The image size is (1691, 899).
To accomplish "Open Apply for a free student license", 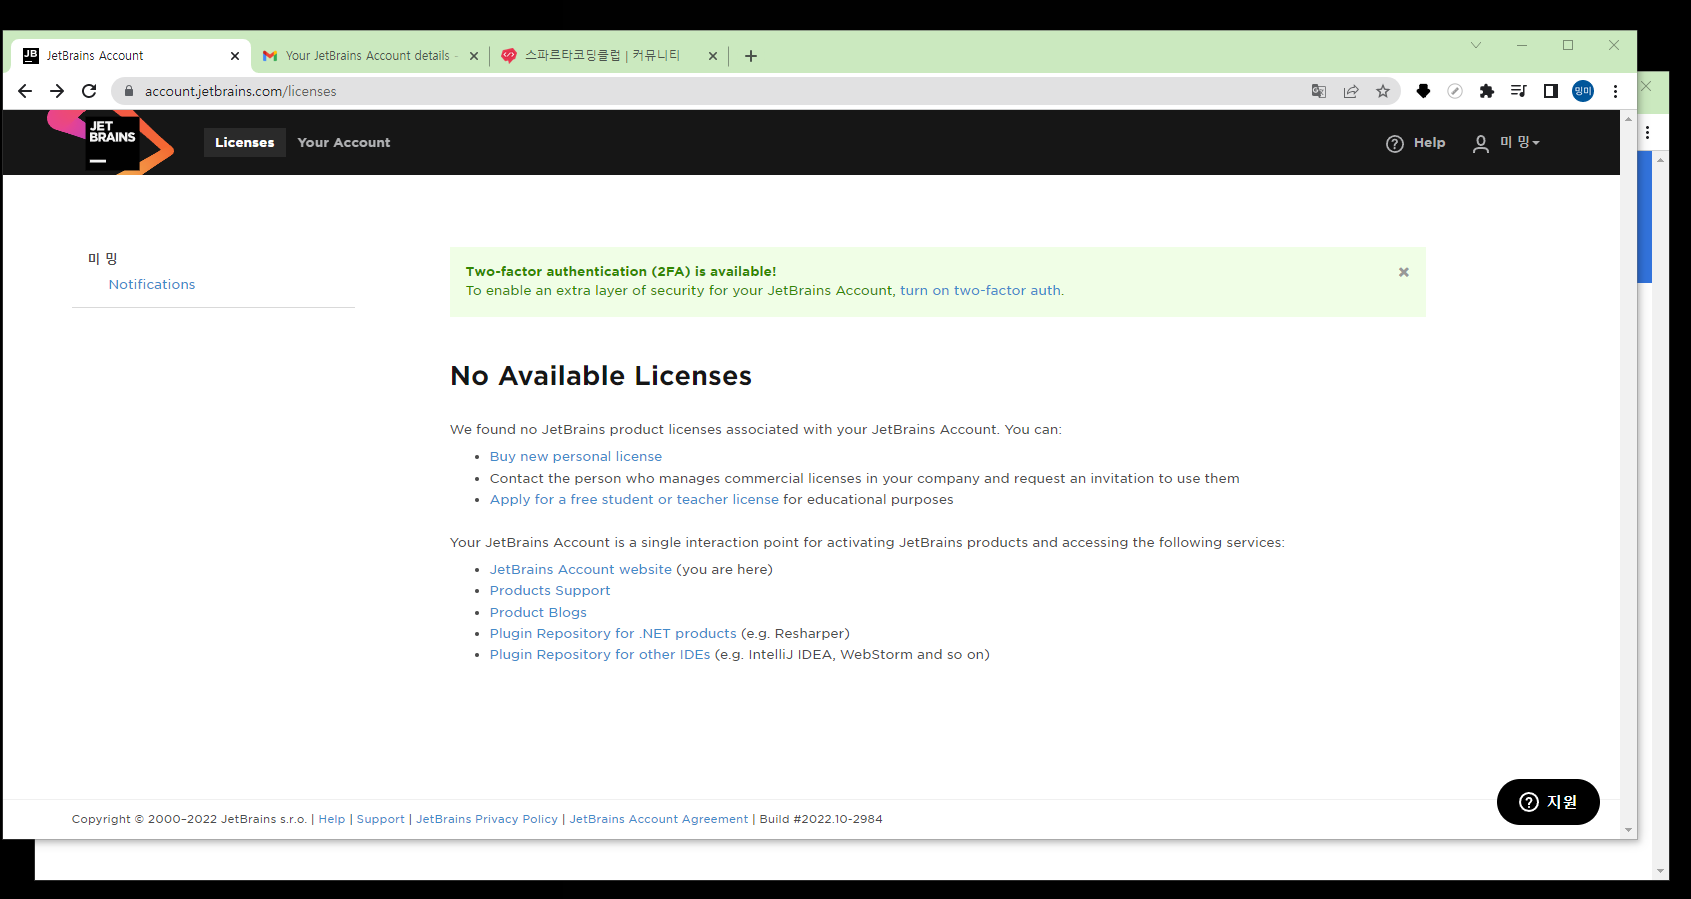I will click(x=634, y=499).
